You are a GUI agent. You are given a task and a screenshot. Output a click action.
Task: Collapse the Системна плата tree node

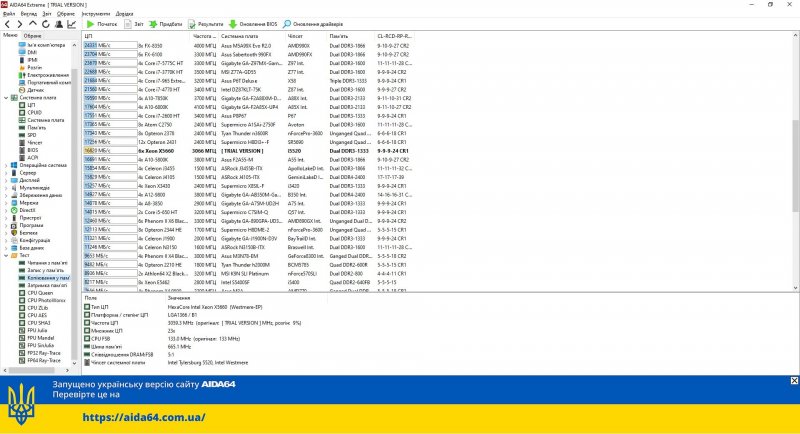point(6,98)
